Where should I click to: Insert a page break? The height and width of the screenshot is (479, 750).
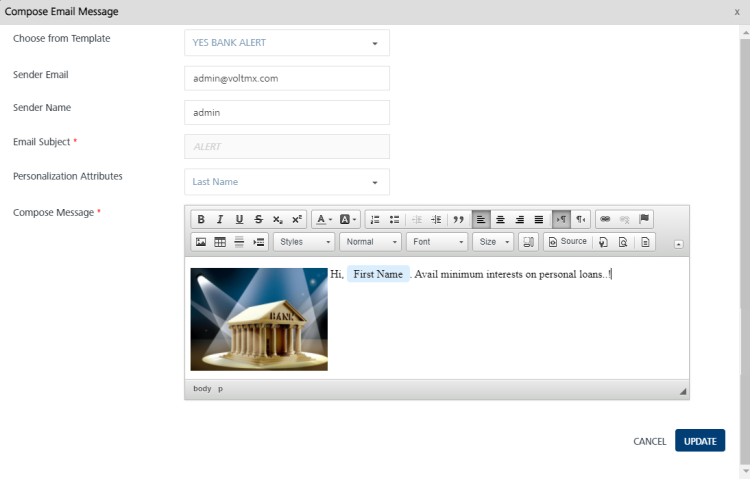[258, 242]
